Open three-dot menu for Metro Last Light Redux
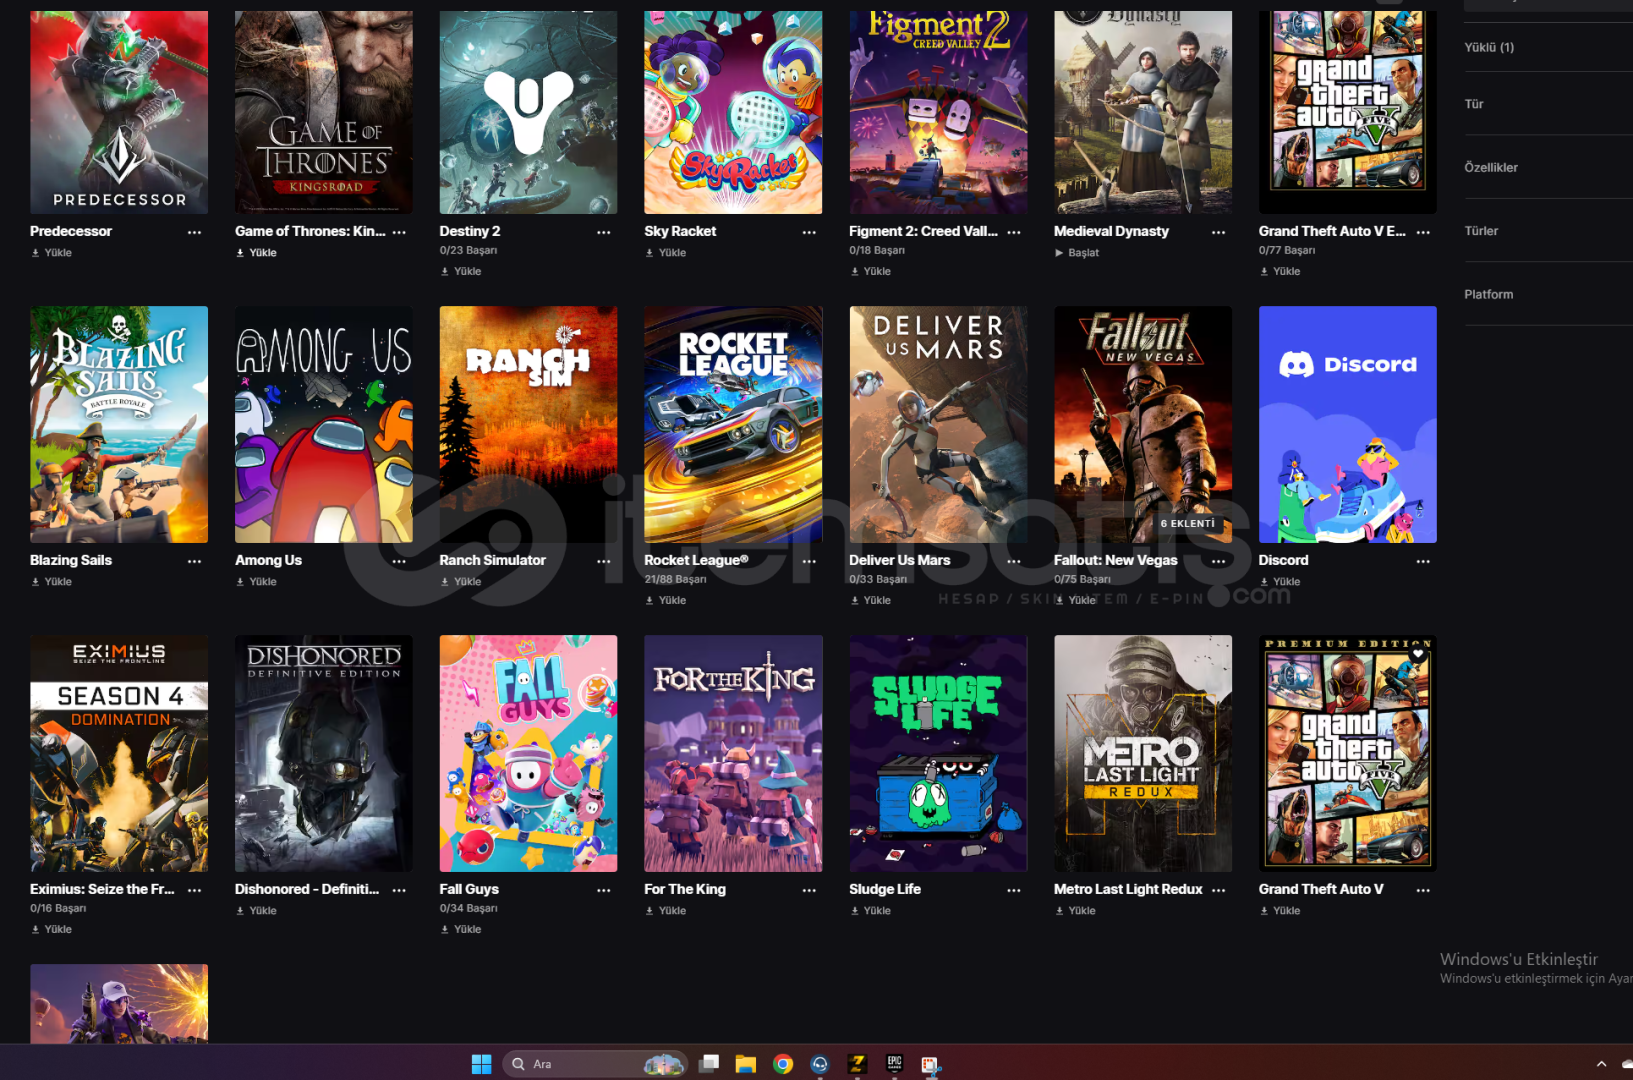This screenshot has width=1633, height=1080. pos(1218,890)
